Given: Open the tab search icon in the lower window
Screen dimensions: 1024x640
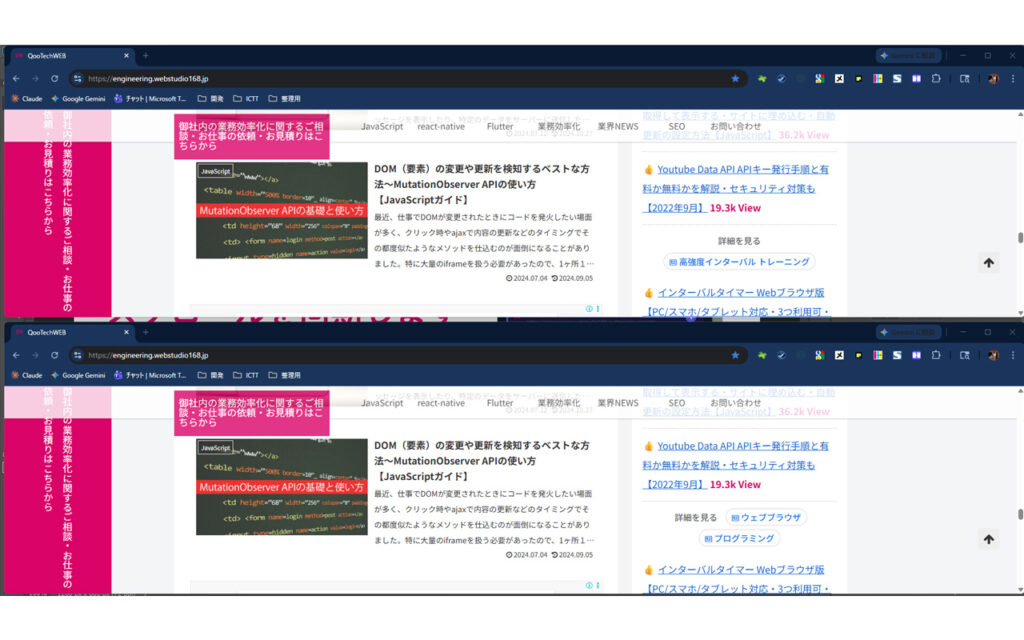Looking at the screenshot, I should coord(965,355).
